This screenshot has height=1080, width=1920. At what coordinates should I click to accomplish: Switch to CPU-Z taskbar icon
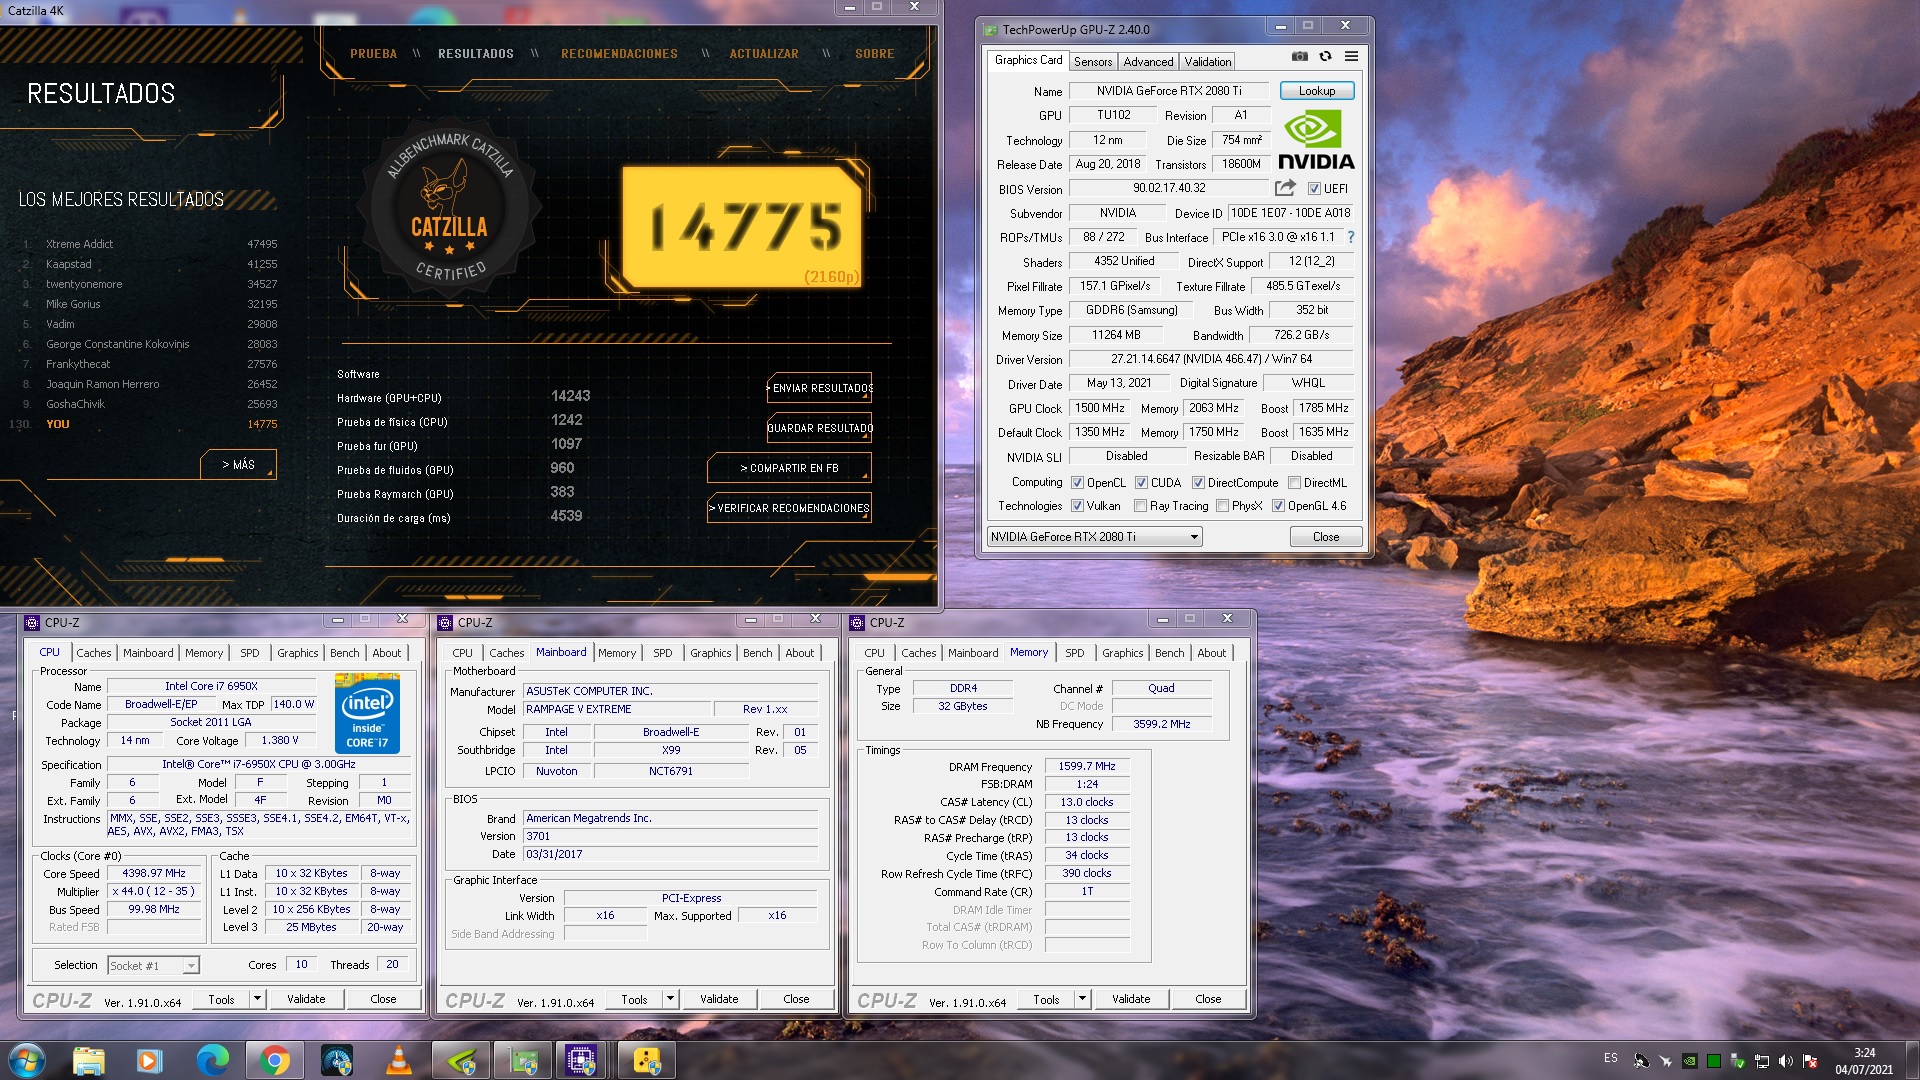pyautogui.click(x=582, y=1060)
